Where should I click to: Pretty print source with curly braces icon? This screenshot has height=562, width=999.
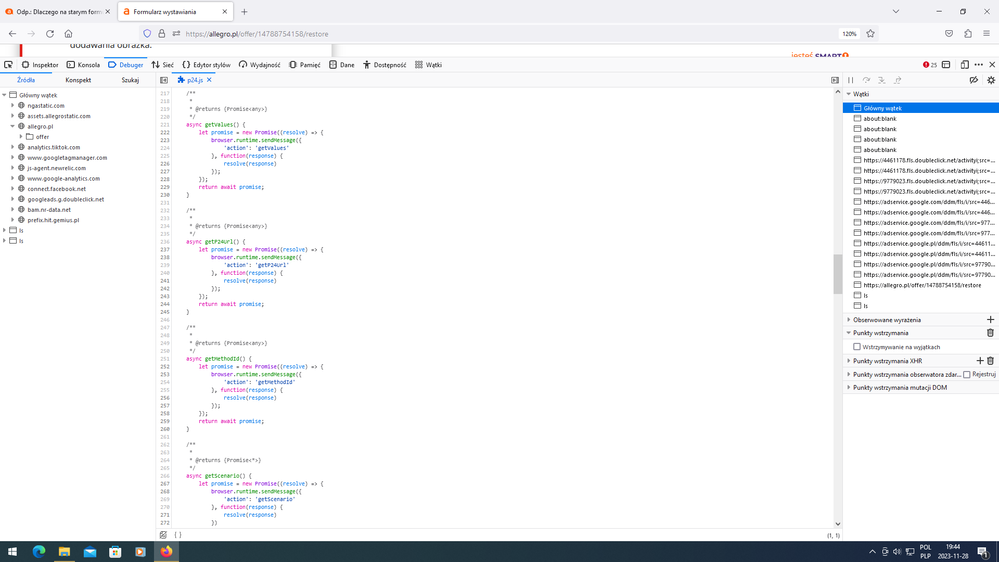click(178, 535)
